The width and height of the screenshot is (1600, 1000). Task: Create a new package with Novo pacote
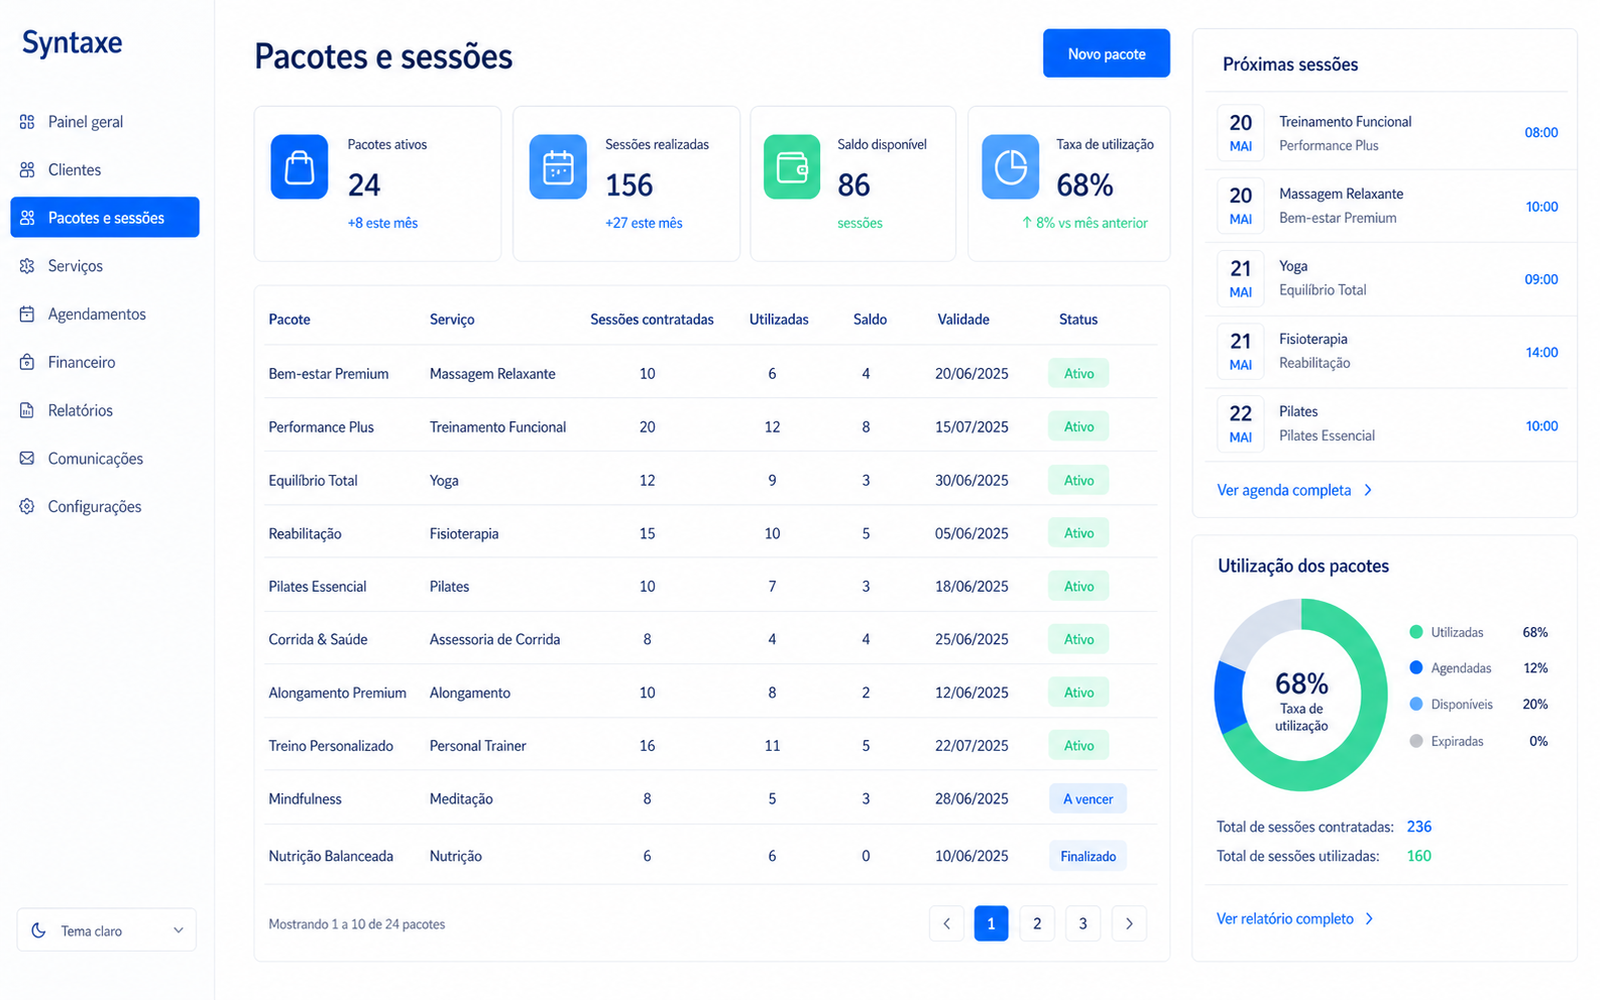(x=1106, y=54)
